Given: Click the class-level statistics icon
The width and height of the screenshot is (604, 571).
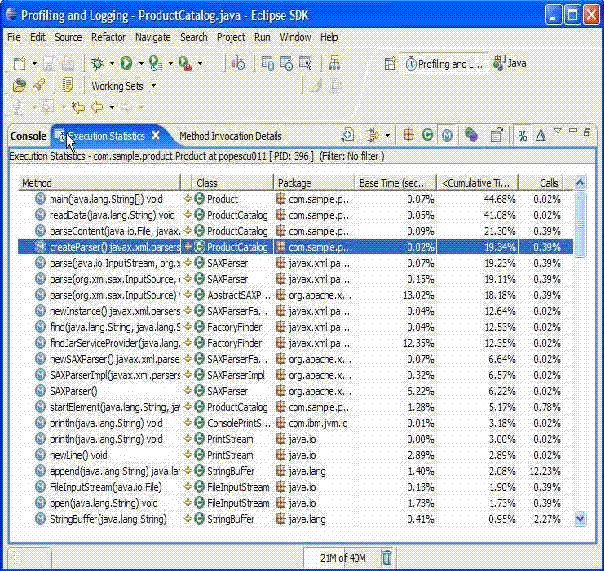Looking at the screenshot, I should 428,136.
